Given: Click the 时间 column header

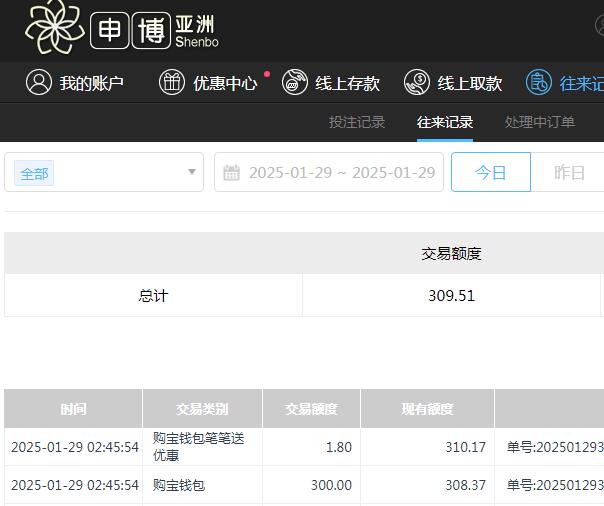Looking at the screenshot, I should pos(73,409).
